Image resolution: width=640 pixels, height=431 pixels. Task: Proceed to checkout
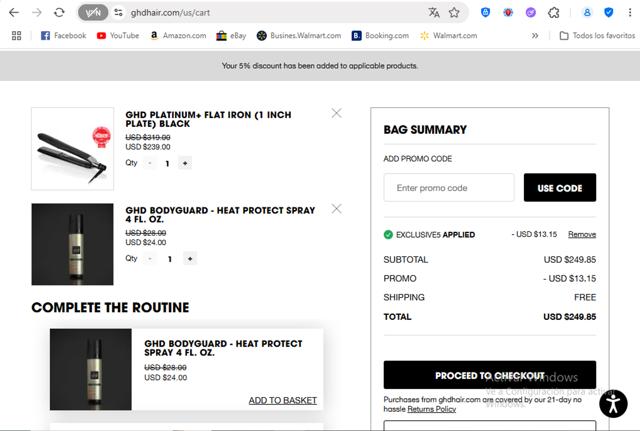tap(489, 375)
